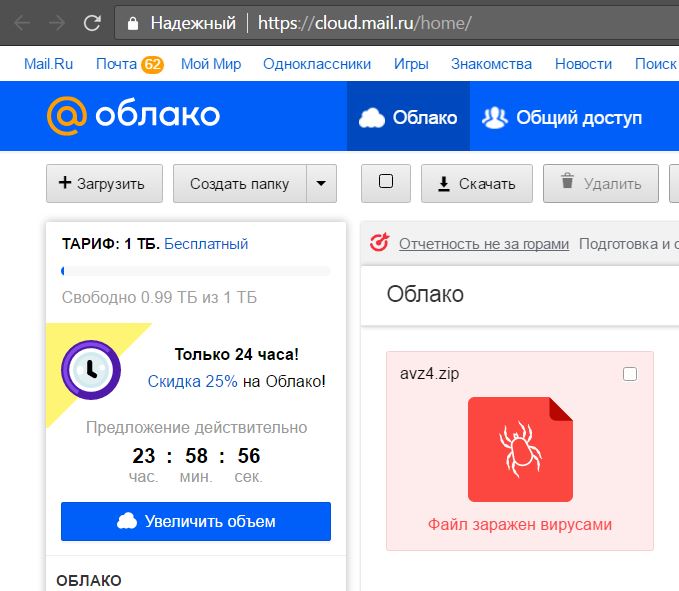Viewport: 679px width, 591px height.
Task: Click the Создать папку button
Action: coord(239,184)
